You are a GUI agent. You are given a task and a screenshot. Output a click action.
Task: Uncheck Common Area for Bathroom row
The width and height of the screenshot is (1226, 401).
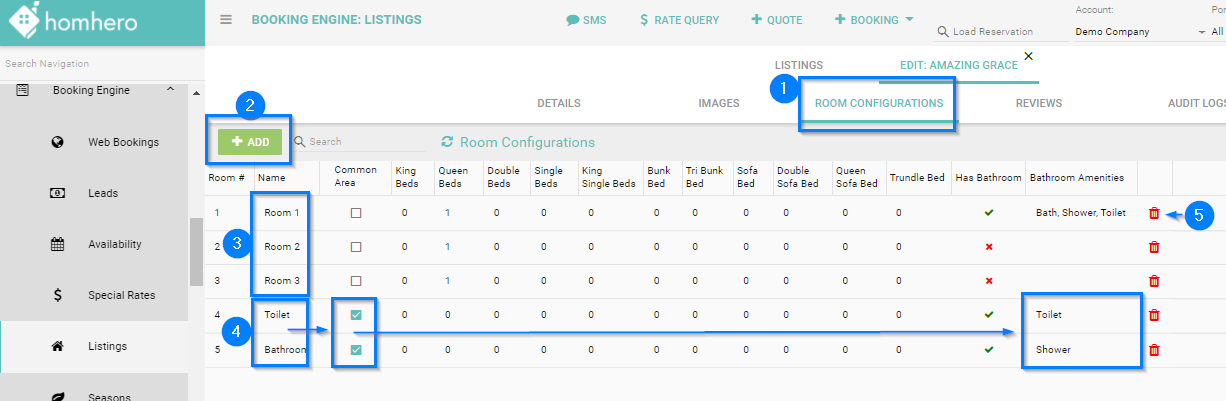[356, 350]
